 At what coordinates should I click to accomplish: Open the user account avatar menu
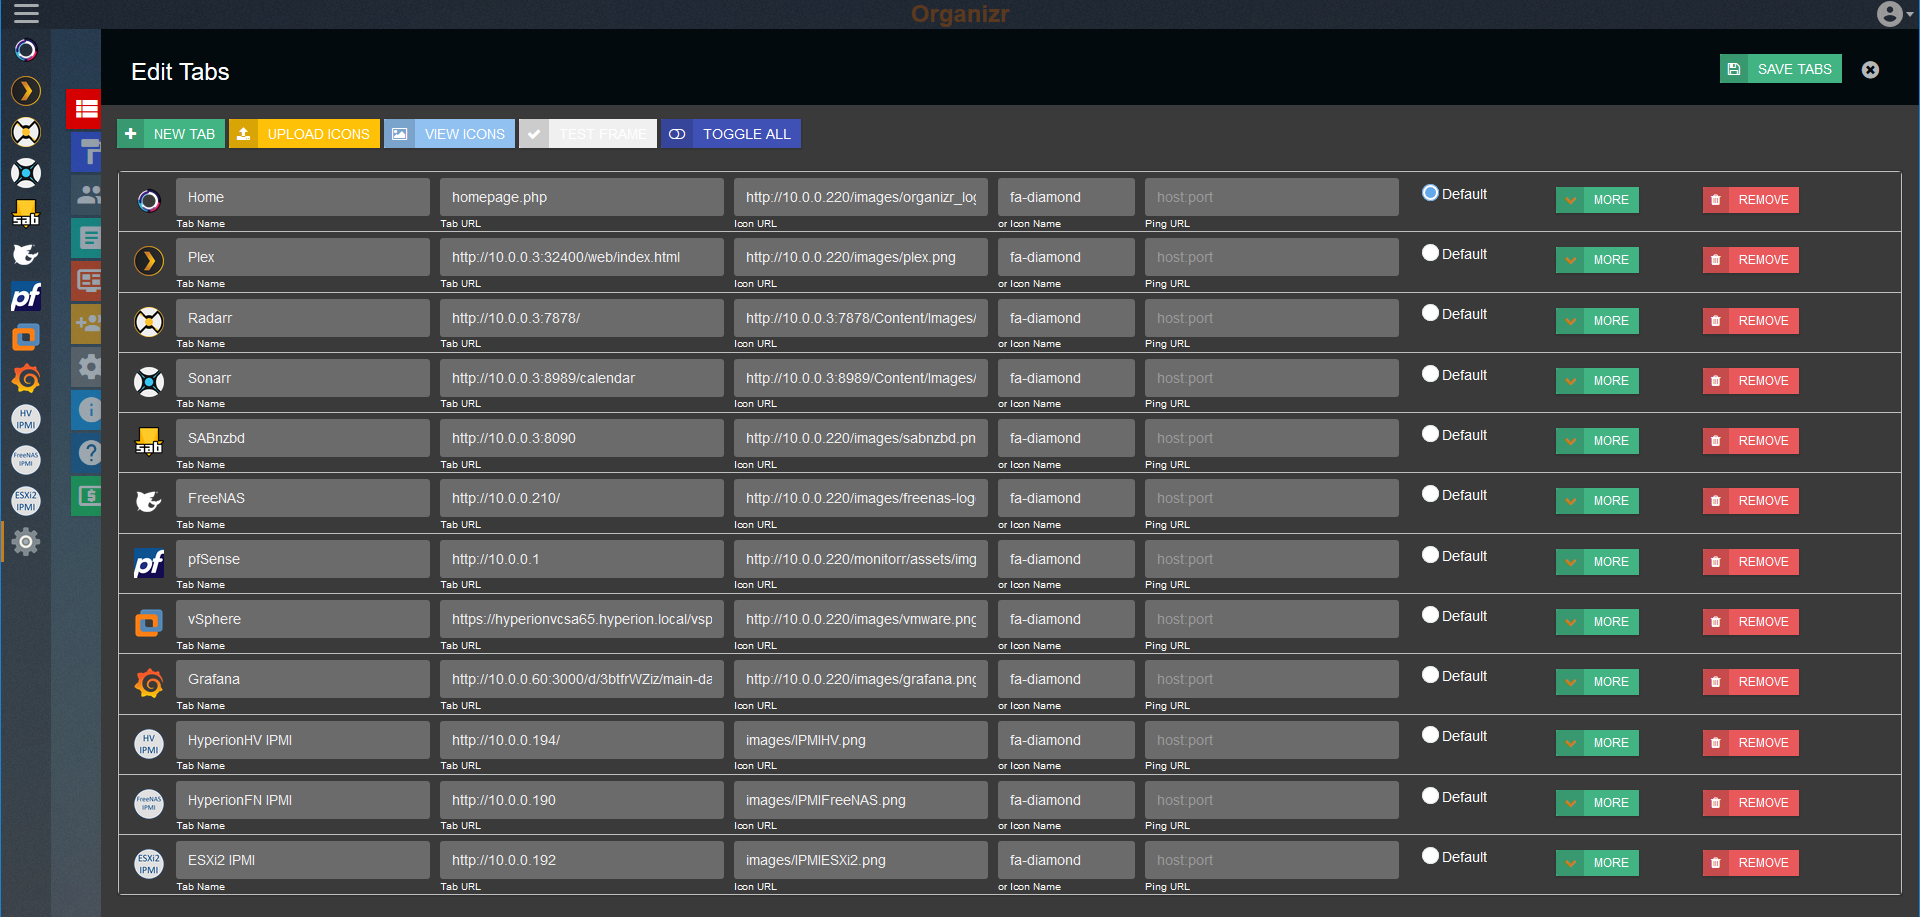click(1894, 14)
